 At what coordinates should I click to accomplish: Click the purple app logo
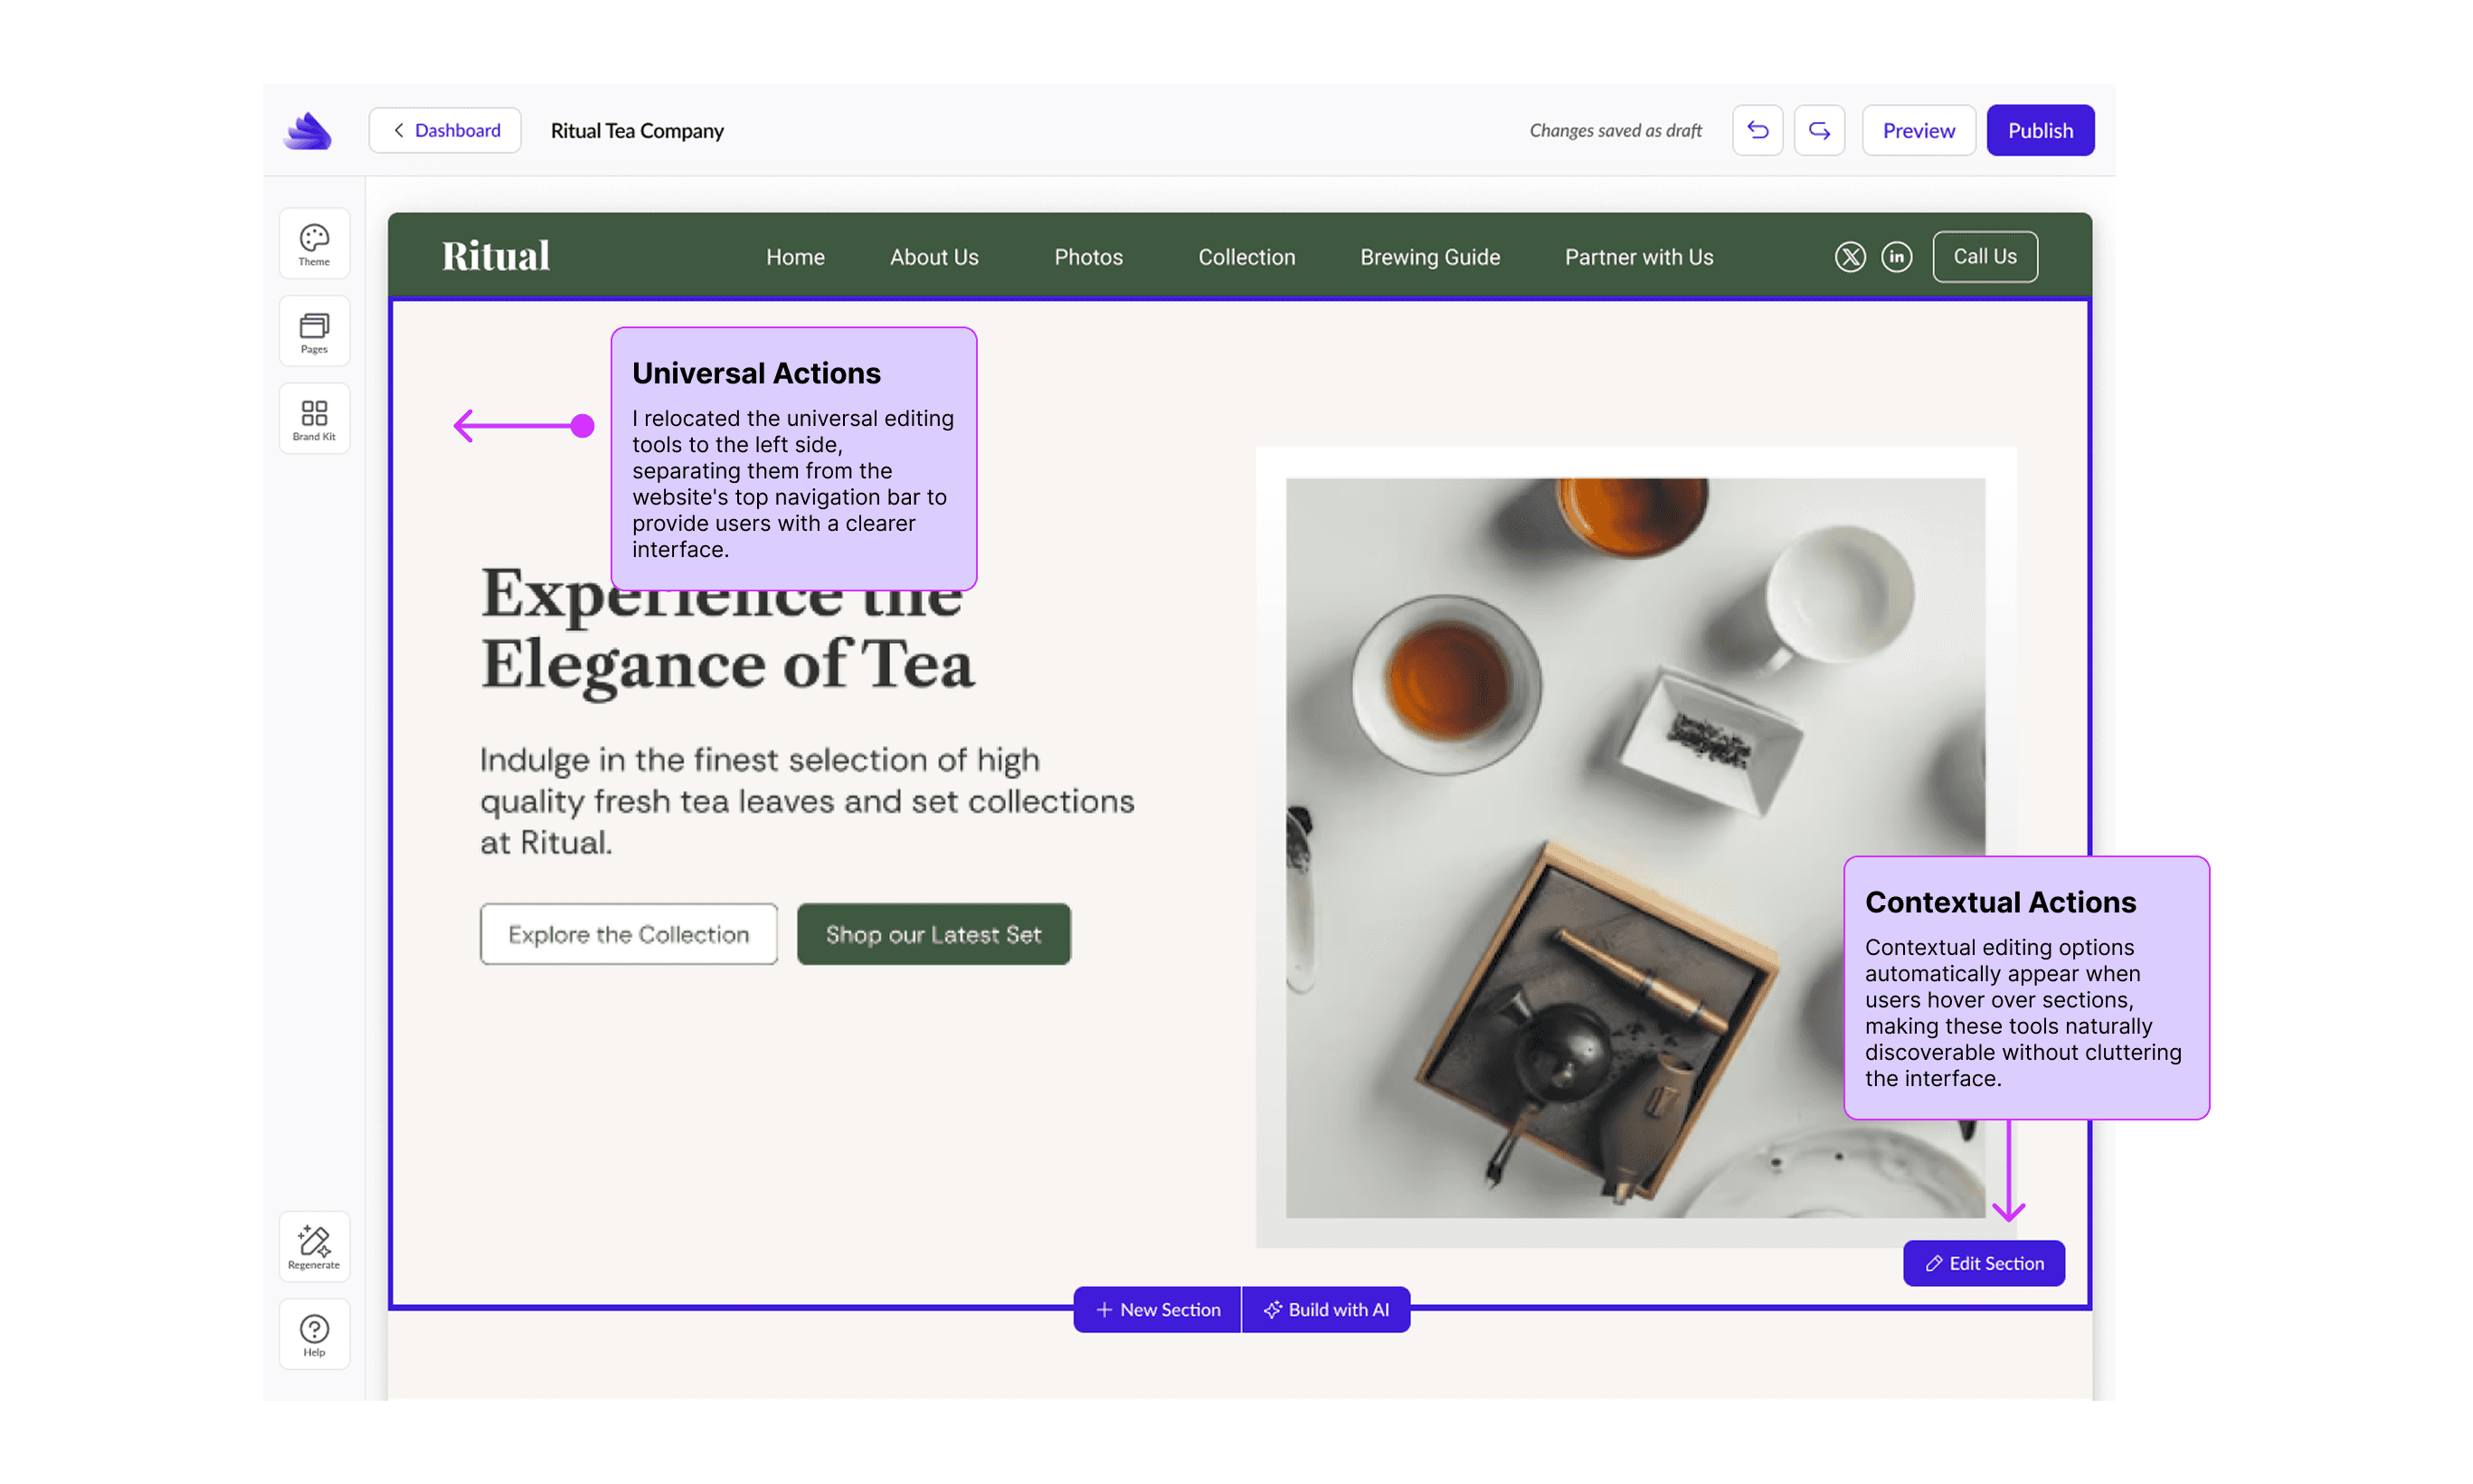tap(308, 131)
